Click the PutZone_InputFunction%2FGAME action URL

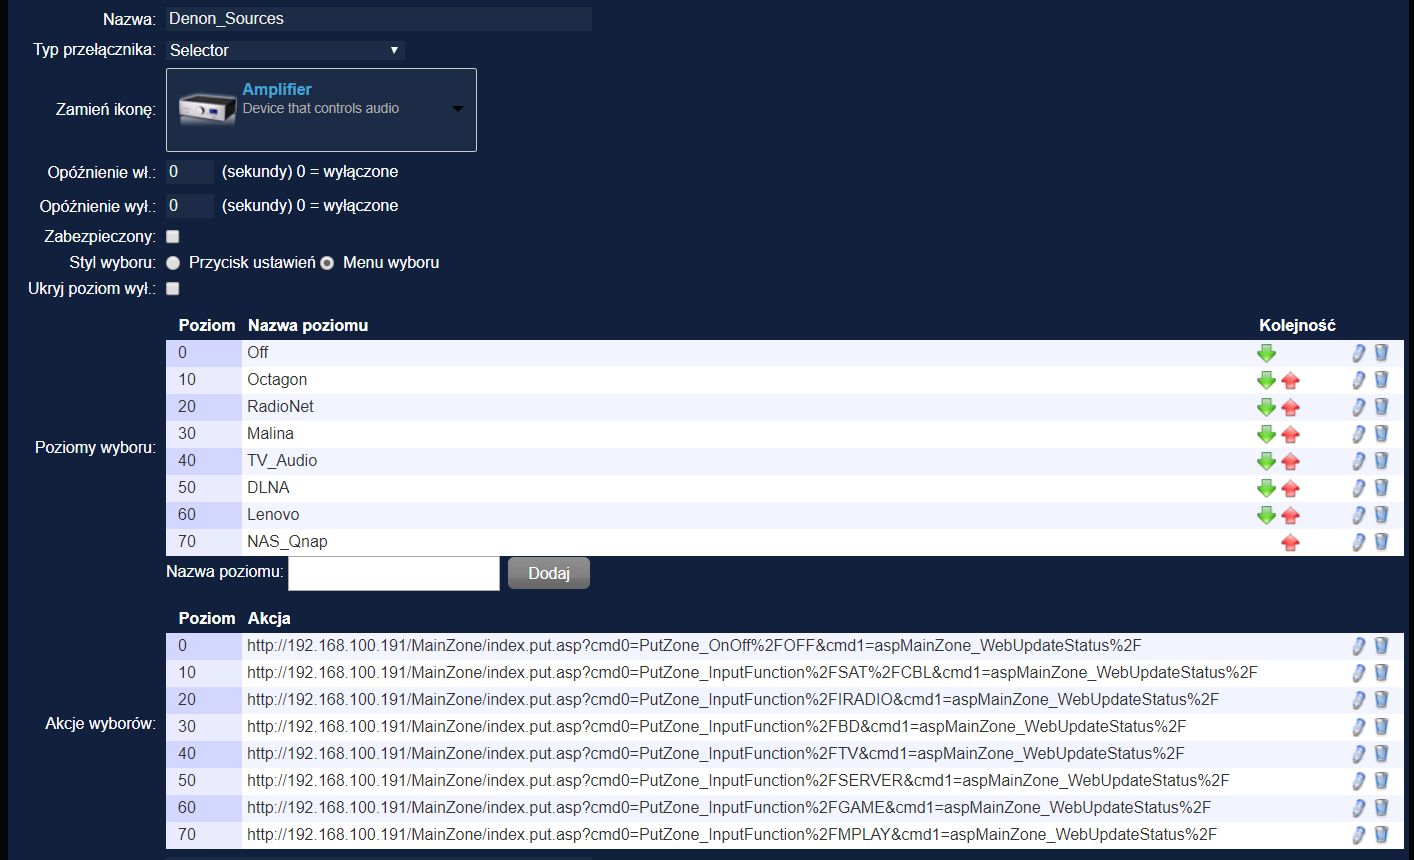tap(729, 808)
